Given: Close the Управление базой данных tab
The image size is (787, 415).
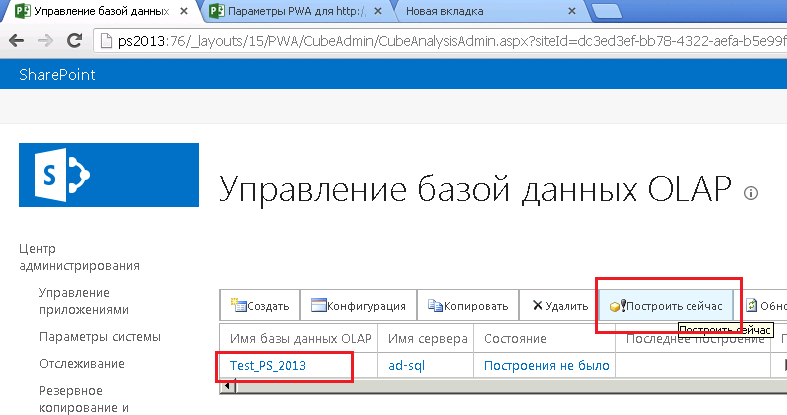Looking at the screenshot, I should pyautogui.click(x=184, y=11).
